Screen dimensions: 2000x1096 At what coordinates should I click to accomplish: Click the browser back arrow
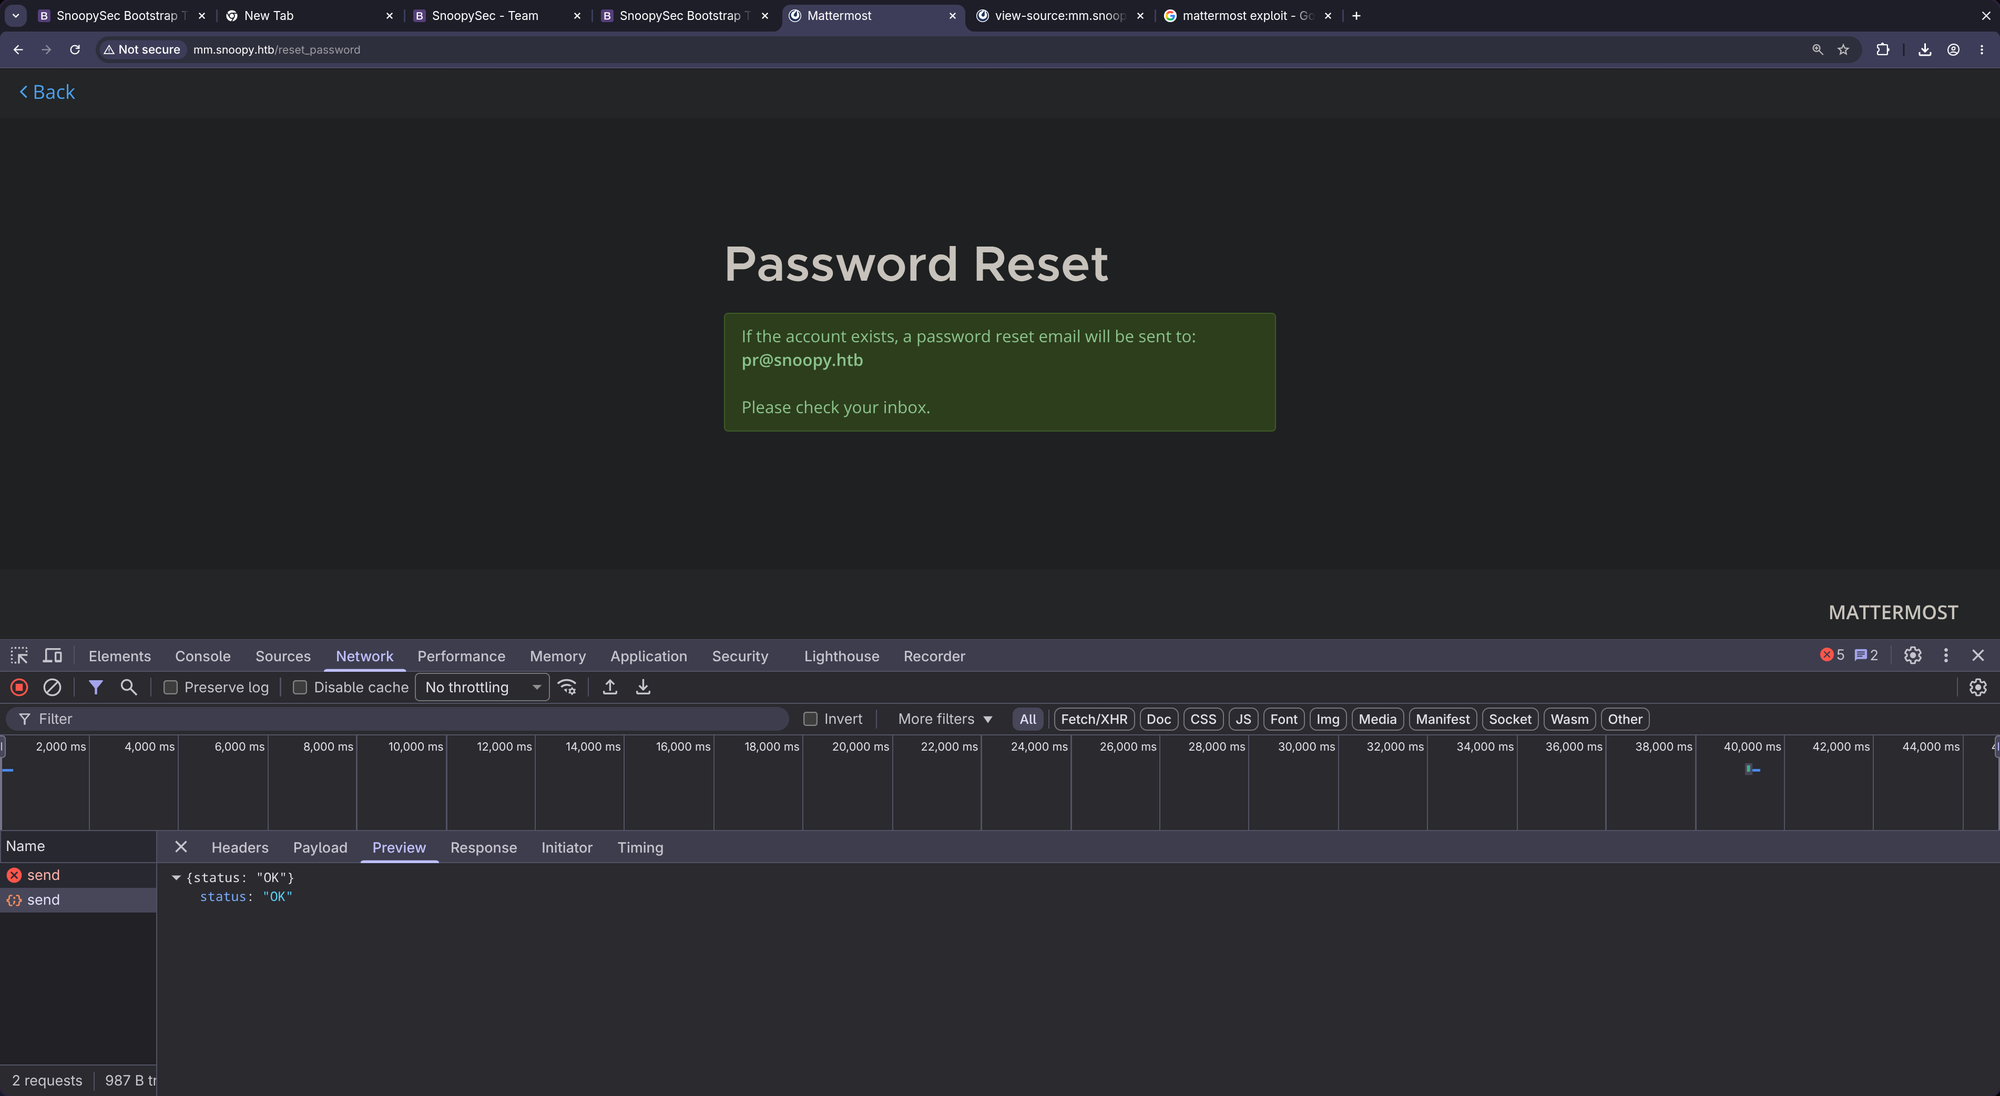[x=18, y=49]
